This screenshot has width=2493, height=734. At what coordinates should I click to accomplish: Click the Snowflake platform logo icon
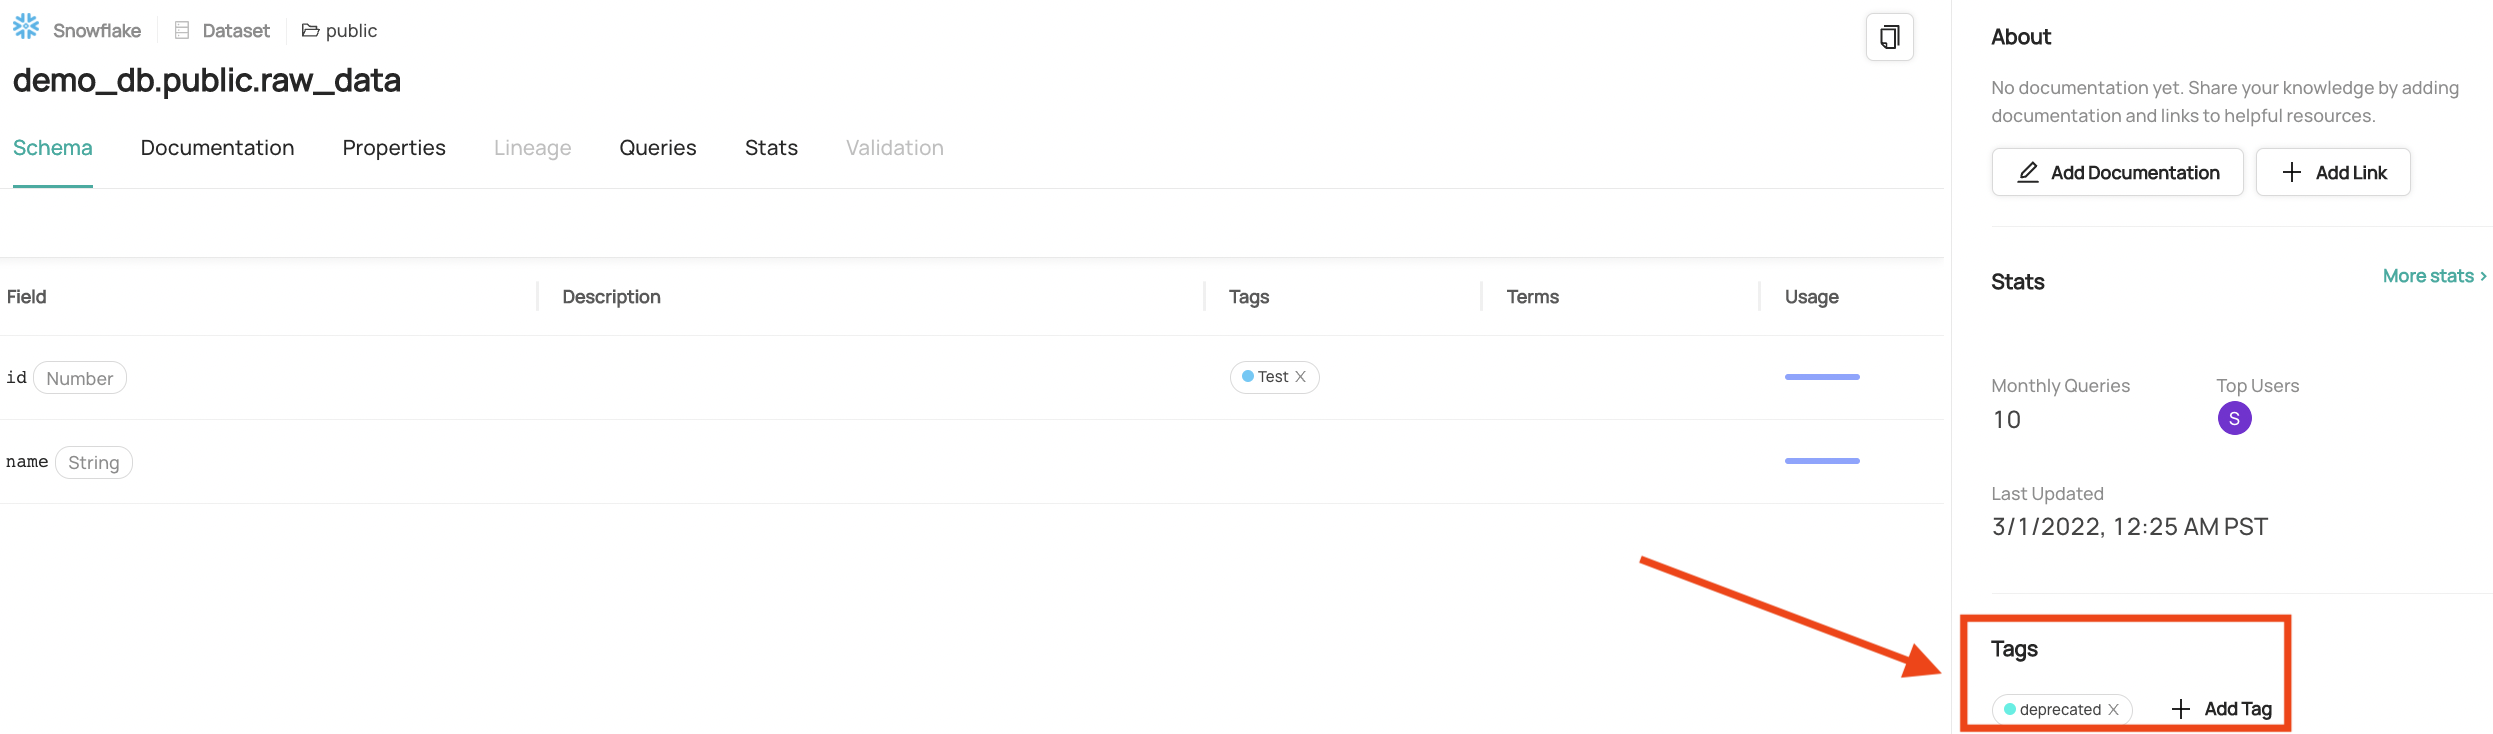click(26, 27)
